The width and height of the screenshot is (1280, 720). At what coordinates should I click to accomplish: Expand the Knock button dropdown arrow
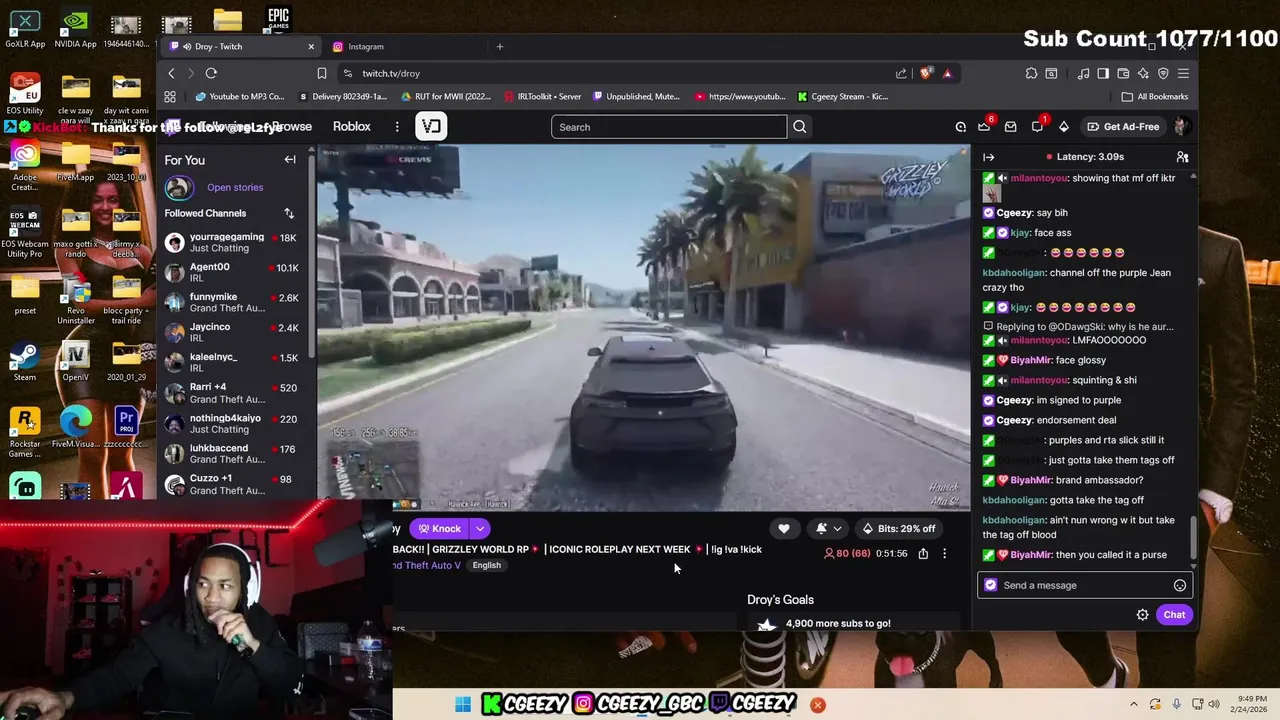(x=480, y=529)
